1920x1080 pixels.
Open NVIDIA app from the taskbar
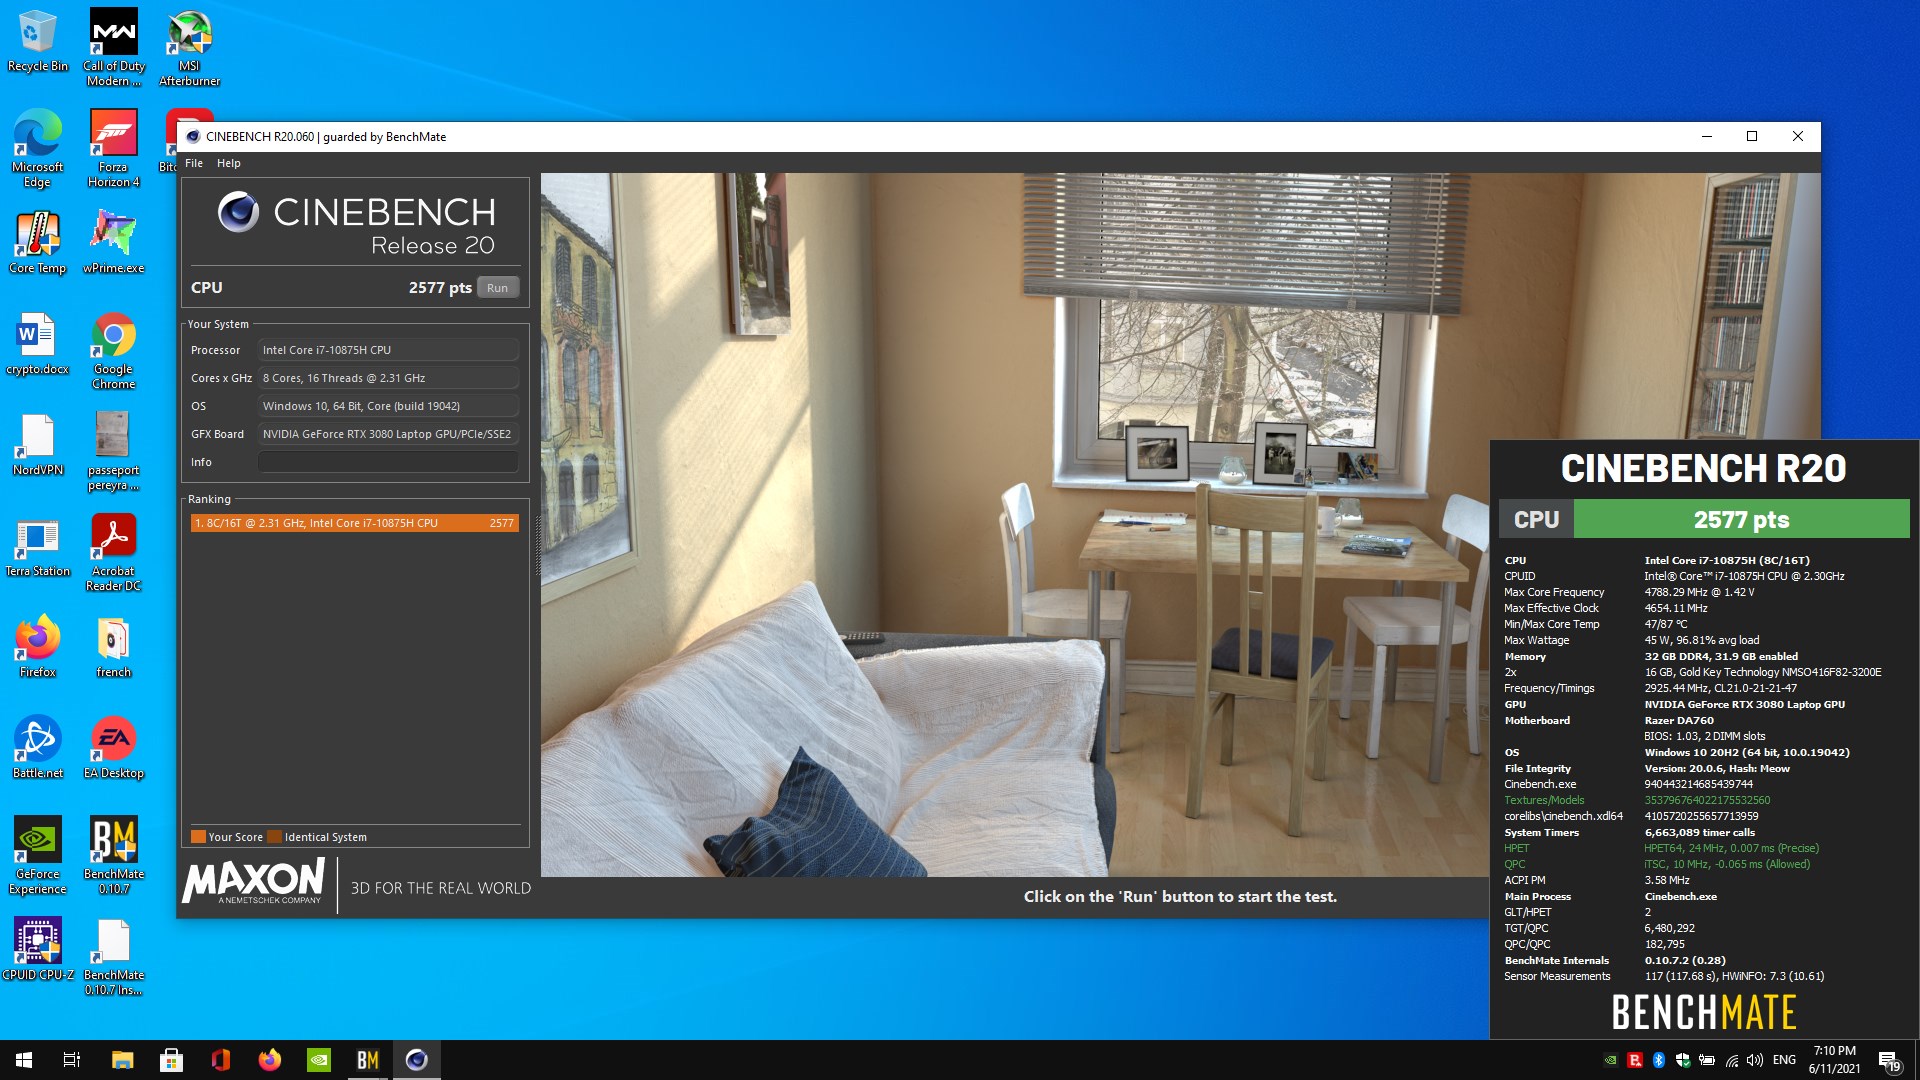pos(318,1060)
